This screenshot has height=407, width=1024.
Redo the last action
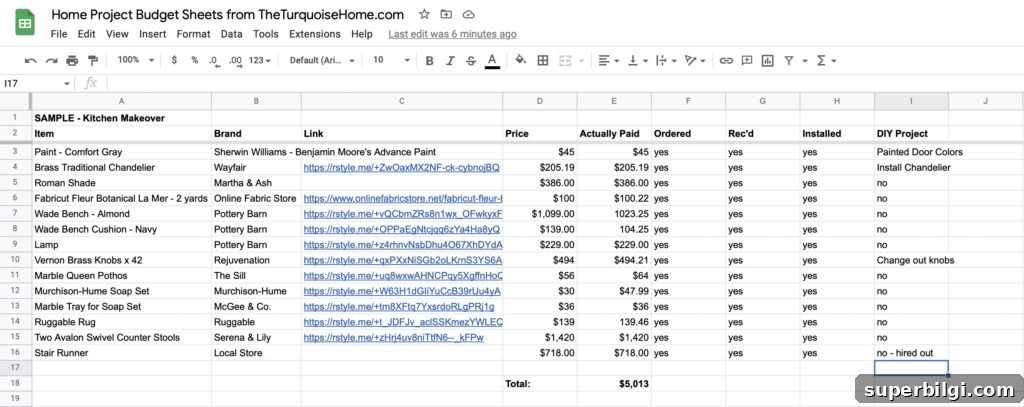51,61
